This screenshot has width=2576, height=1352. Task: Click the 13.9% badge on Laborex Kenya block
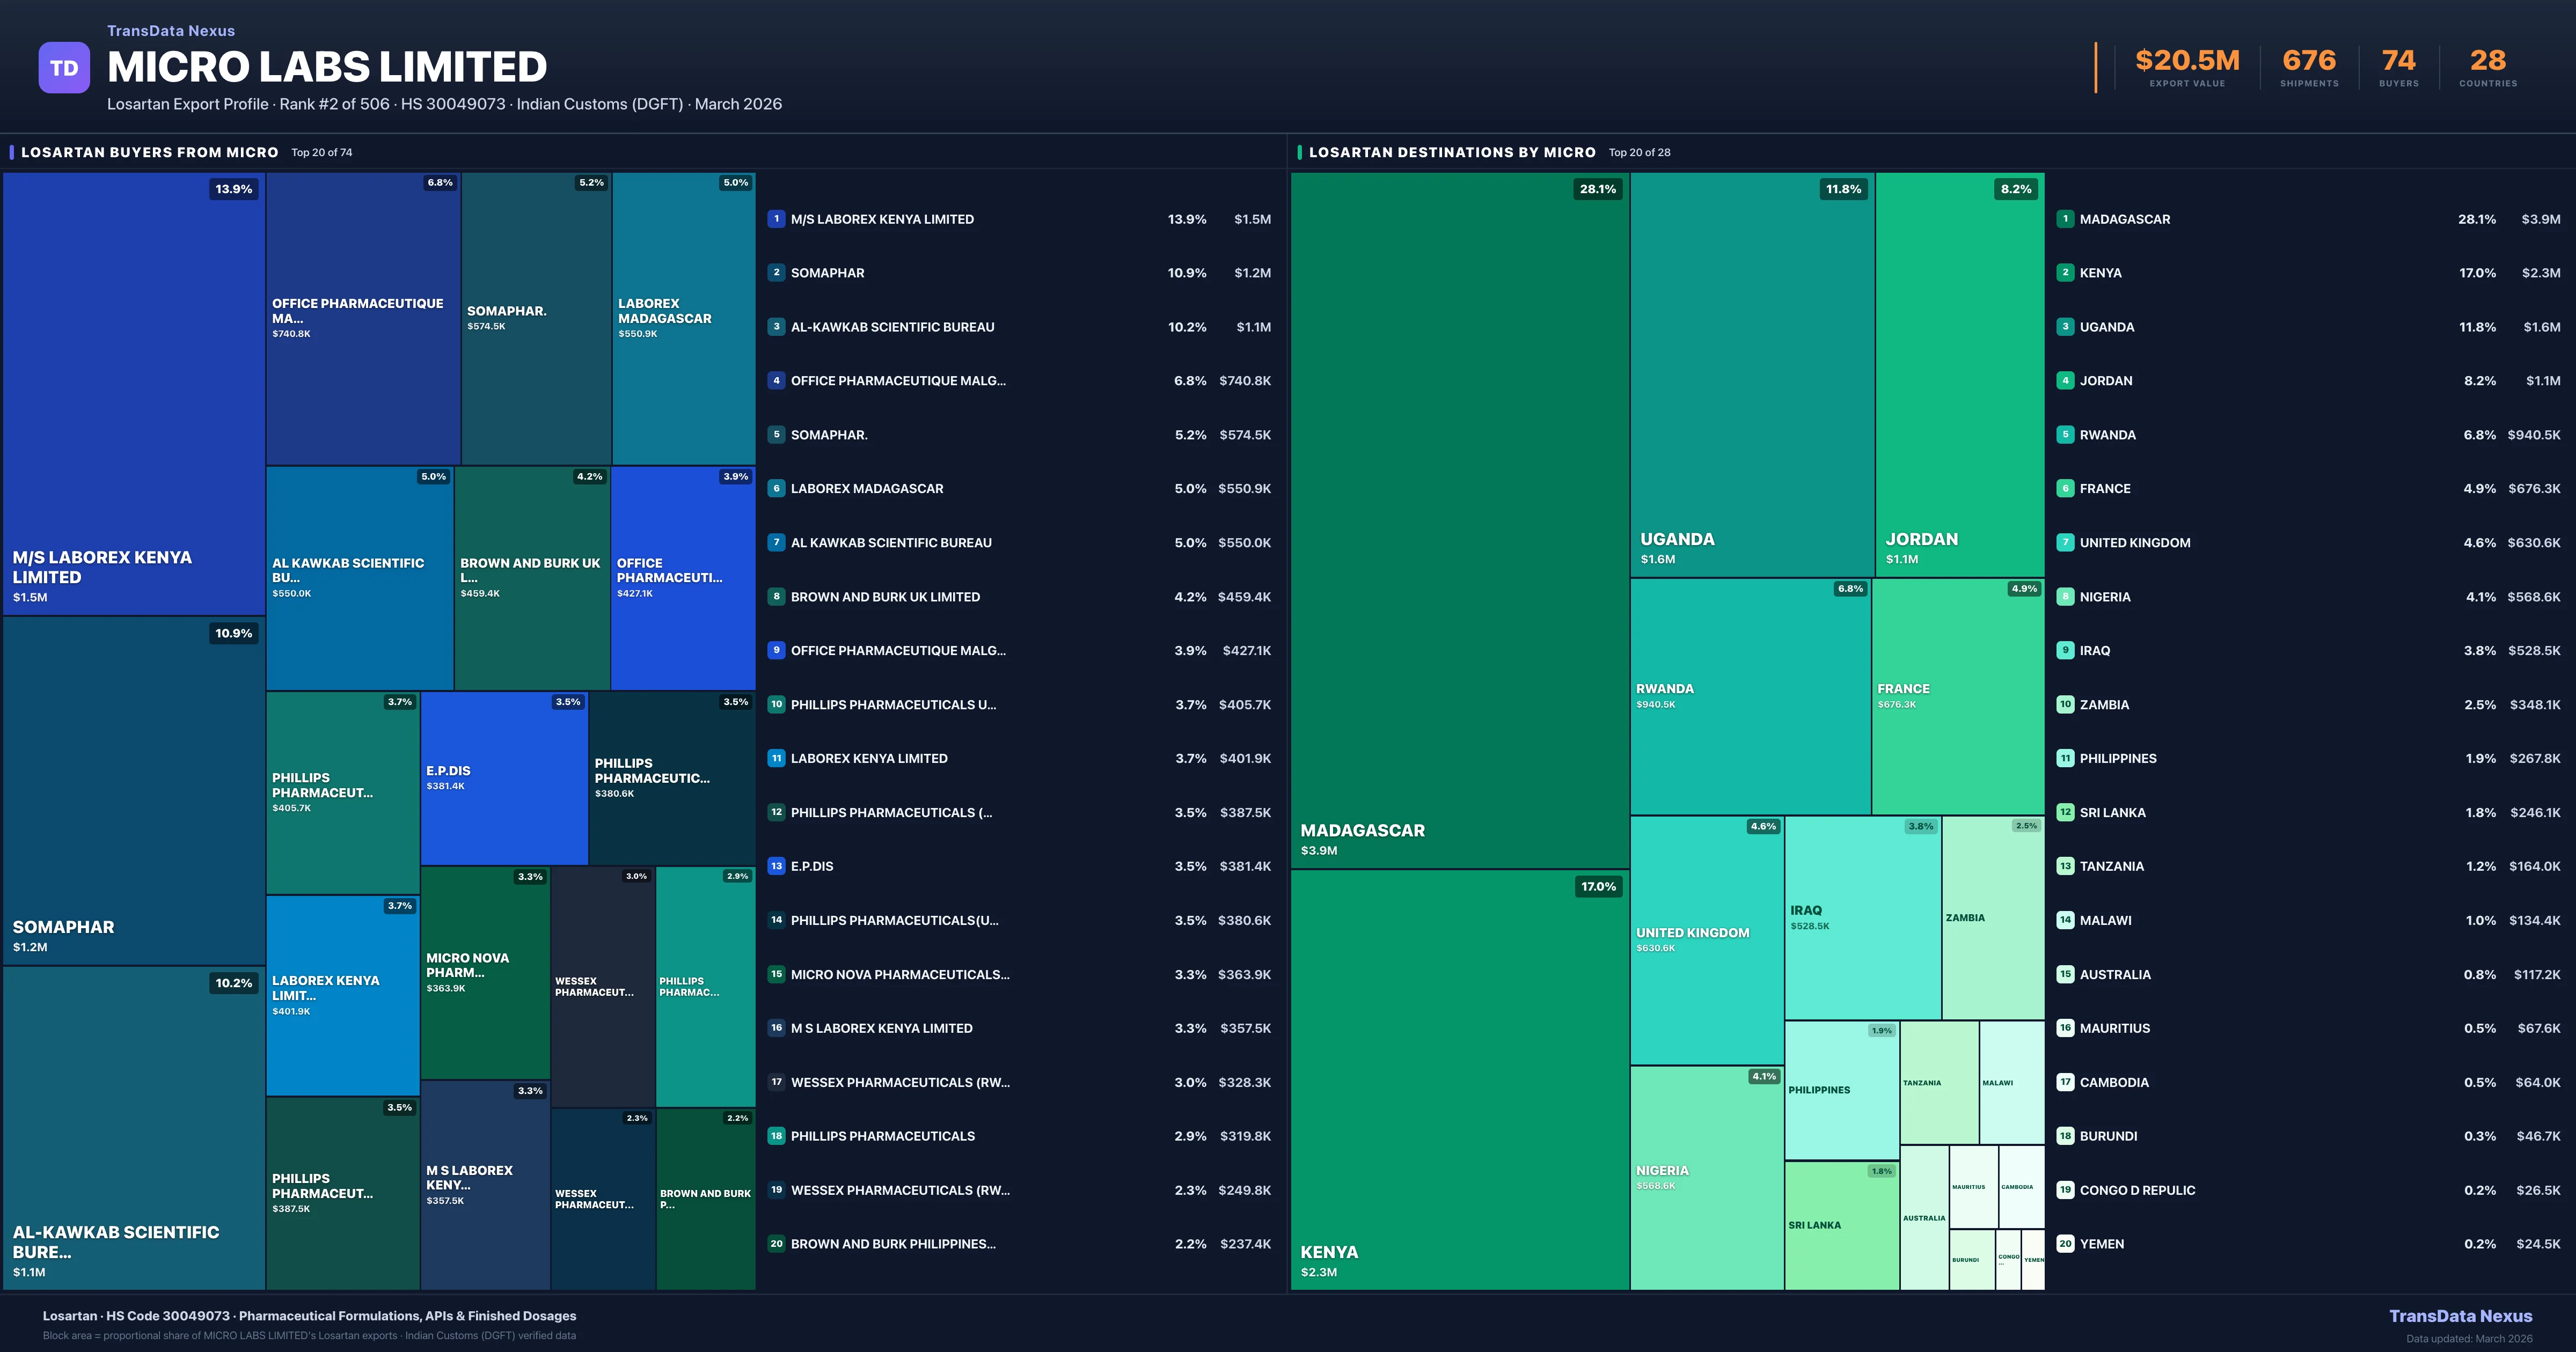(233, 189)
